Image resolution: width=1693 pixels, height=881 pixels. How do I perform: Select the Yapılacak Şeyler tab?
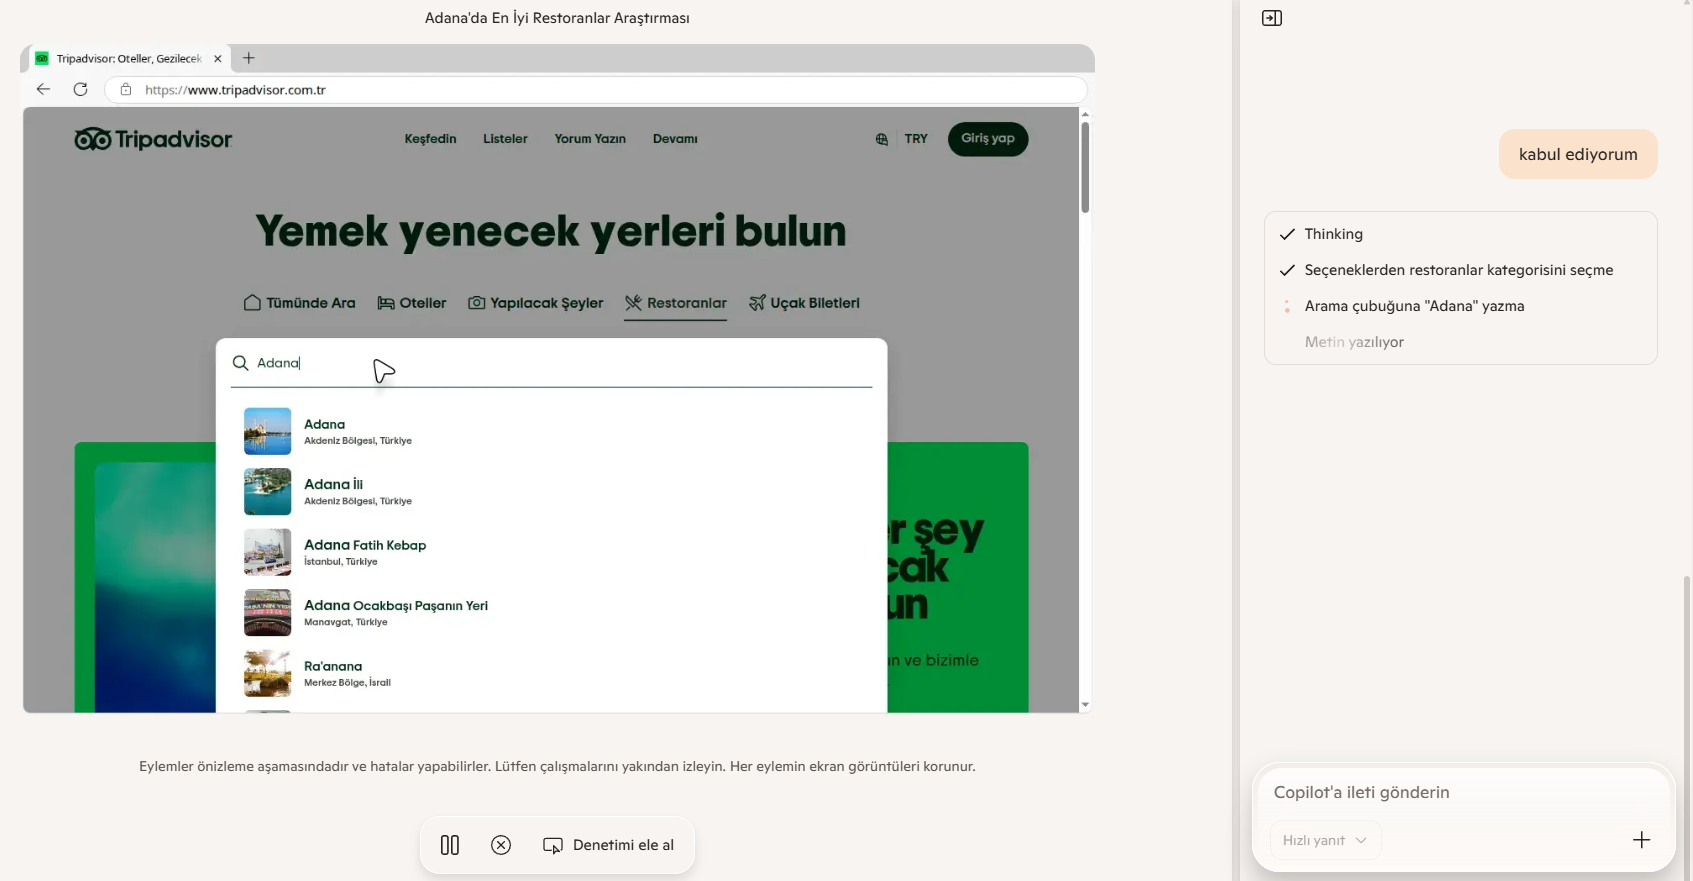pos(536,303)
